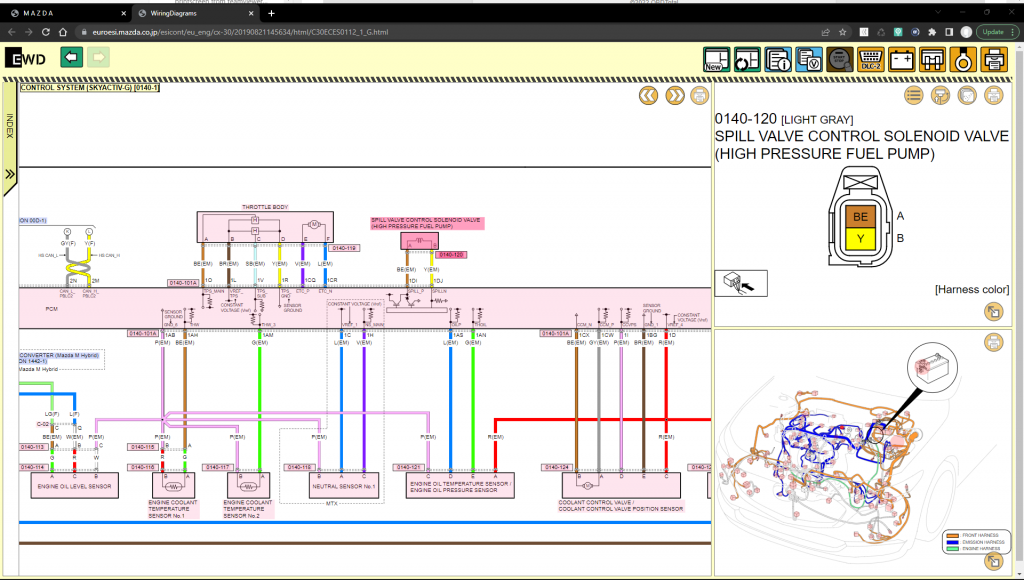Pop out the connector view panel
The width and height of the screenshot is (1024, 580).
point(993,312)
